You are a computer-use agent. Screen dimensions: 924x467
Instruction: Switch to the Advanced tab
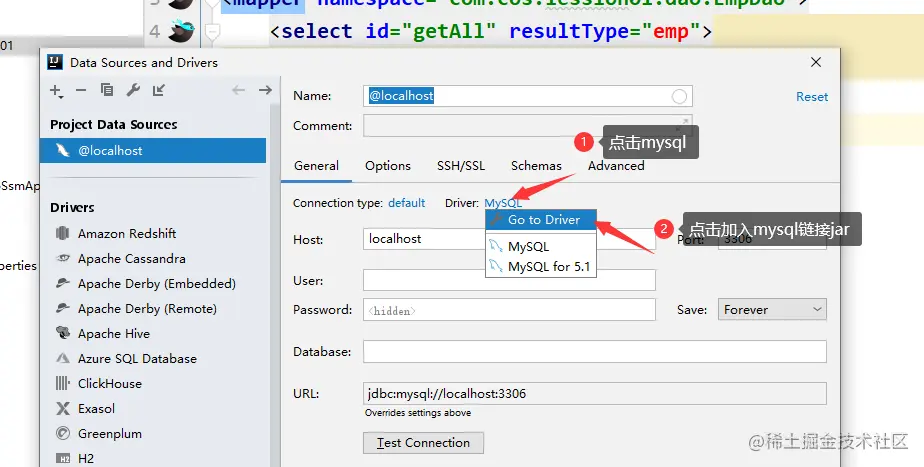(x=616, y=166)
